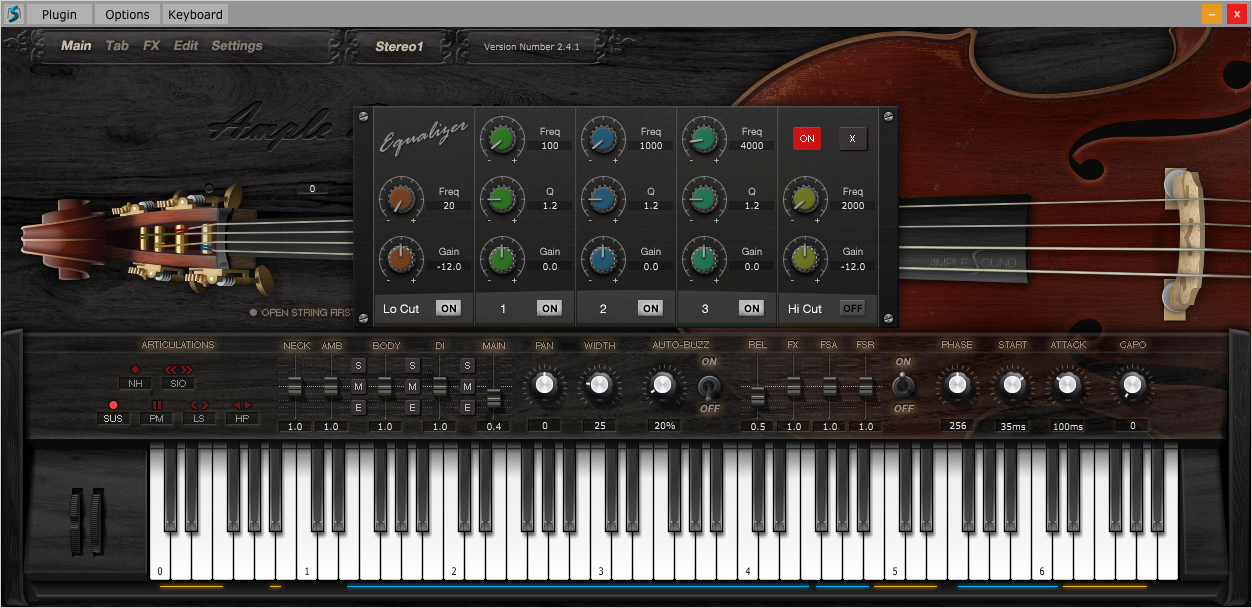Click the NECK mic volume fader
Image resolution: width=1252 pixels, height=608 pixels.
click(295, 385)
